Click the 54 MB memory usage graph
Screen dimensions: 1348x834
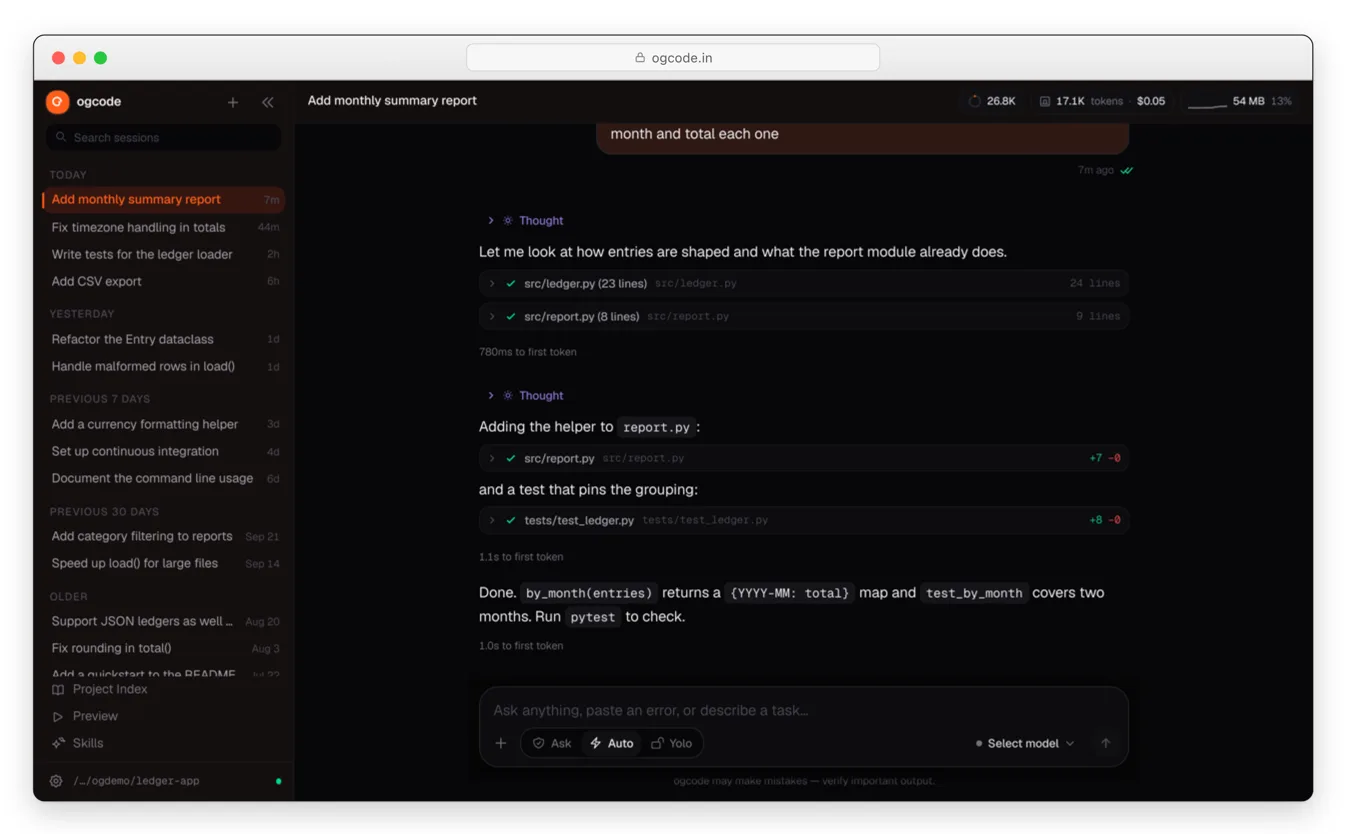coord(1239,101)
